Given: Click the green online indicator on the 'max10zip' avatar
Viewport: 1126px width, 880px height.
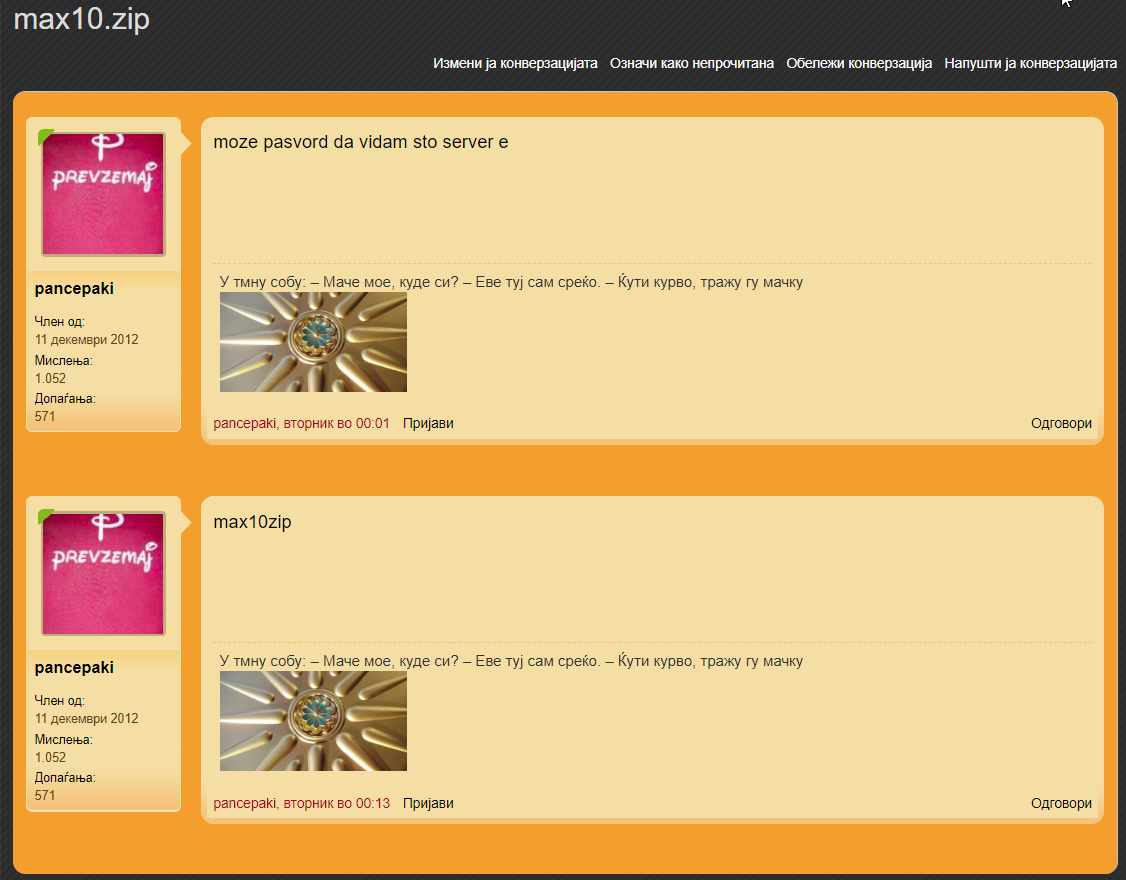Looking at the screenshot, I should click(x=45, y=516).
